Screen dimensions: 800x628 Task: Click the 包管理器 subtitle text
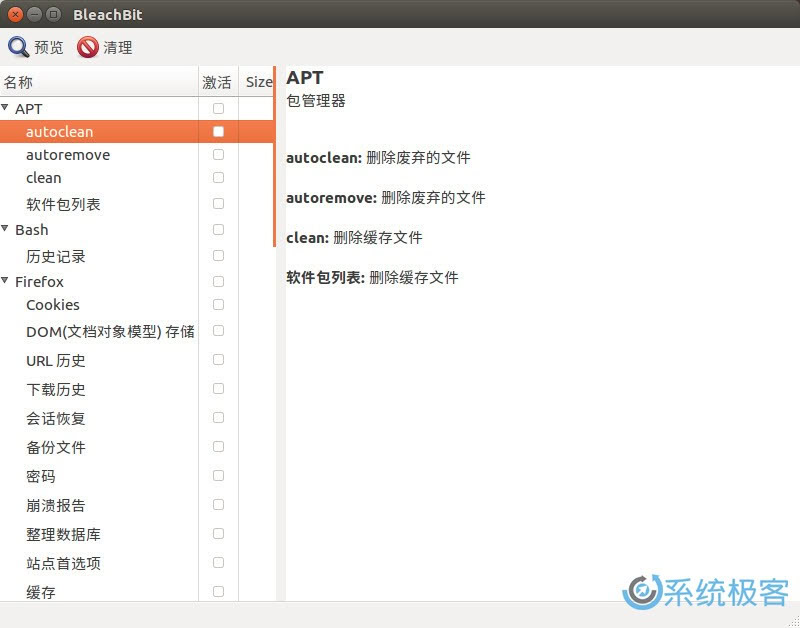click(x=316, y=101)
